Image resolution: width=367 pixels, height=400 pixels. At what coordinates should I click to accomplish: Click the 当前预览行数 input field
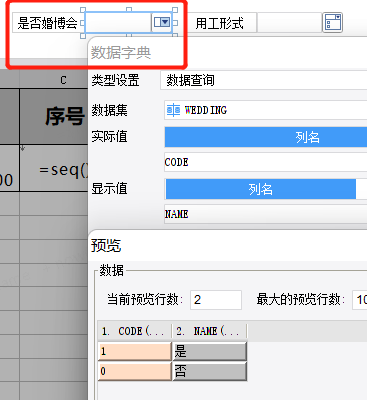tap(216, 300)
